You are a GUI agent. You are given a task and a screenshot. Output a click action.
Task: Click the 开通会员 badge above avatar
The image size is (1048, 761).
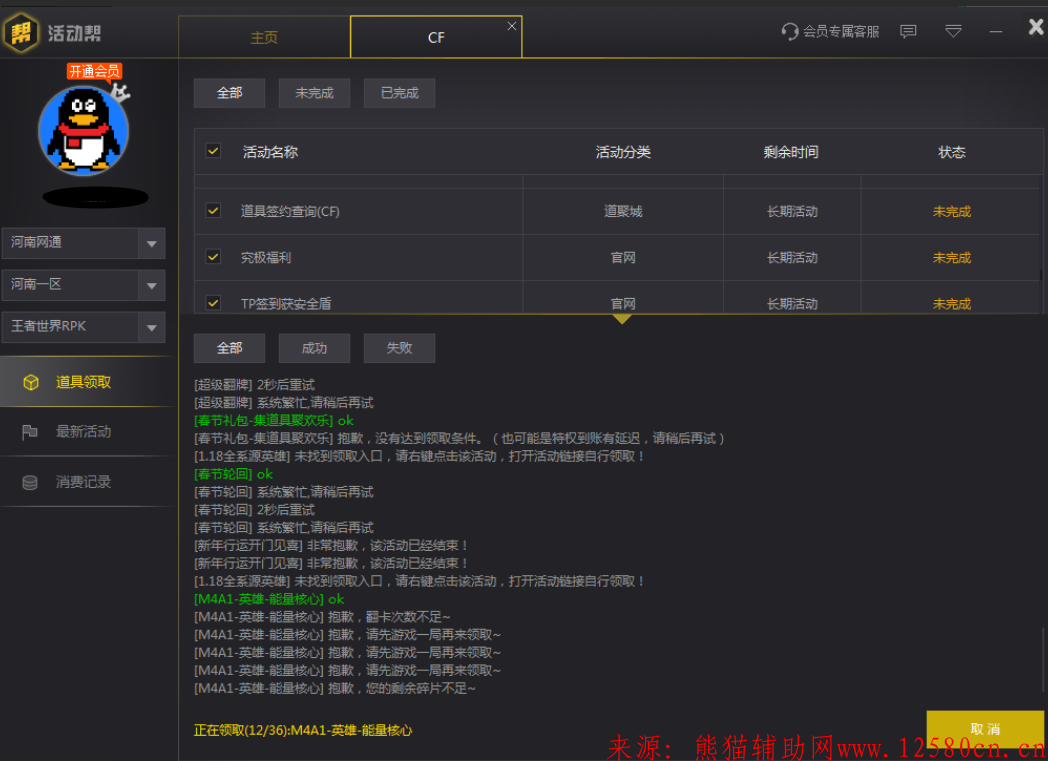(93, 71)
